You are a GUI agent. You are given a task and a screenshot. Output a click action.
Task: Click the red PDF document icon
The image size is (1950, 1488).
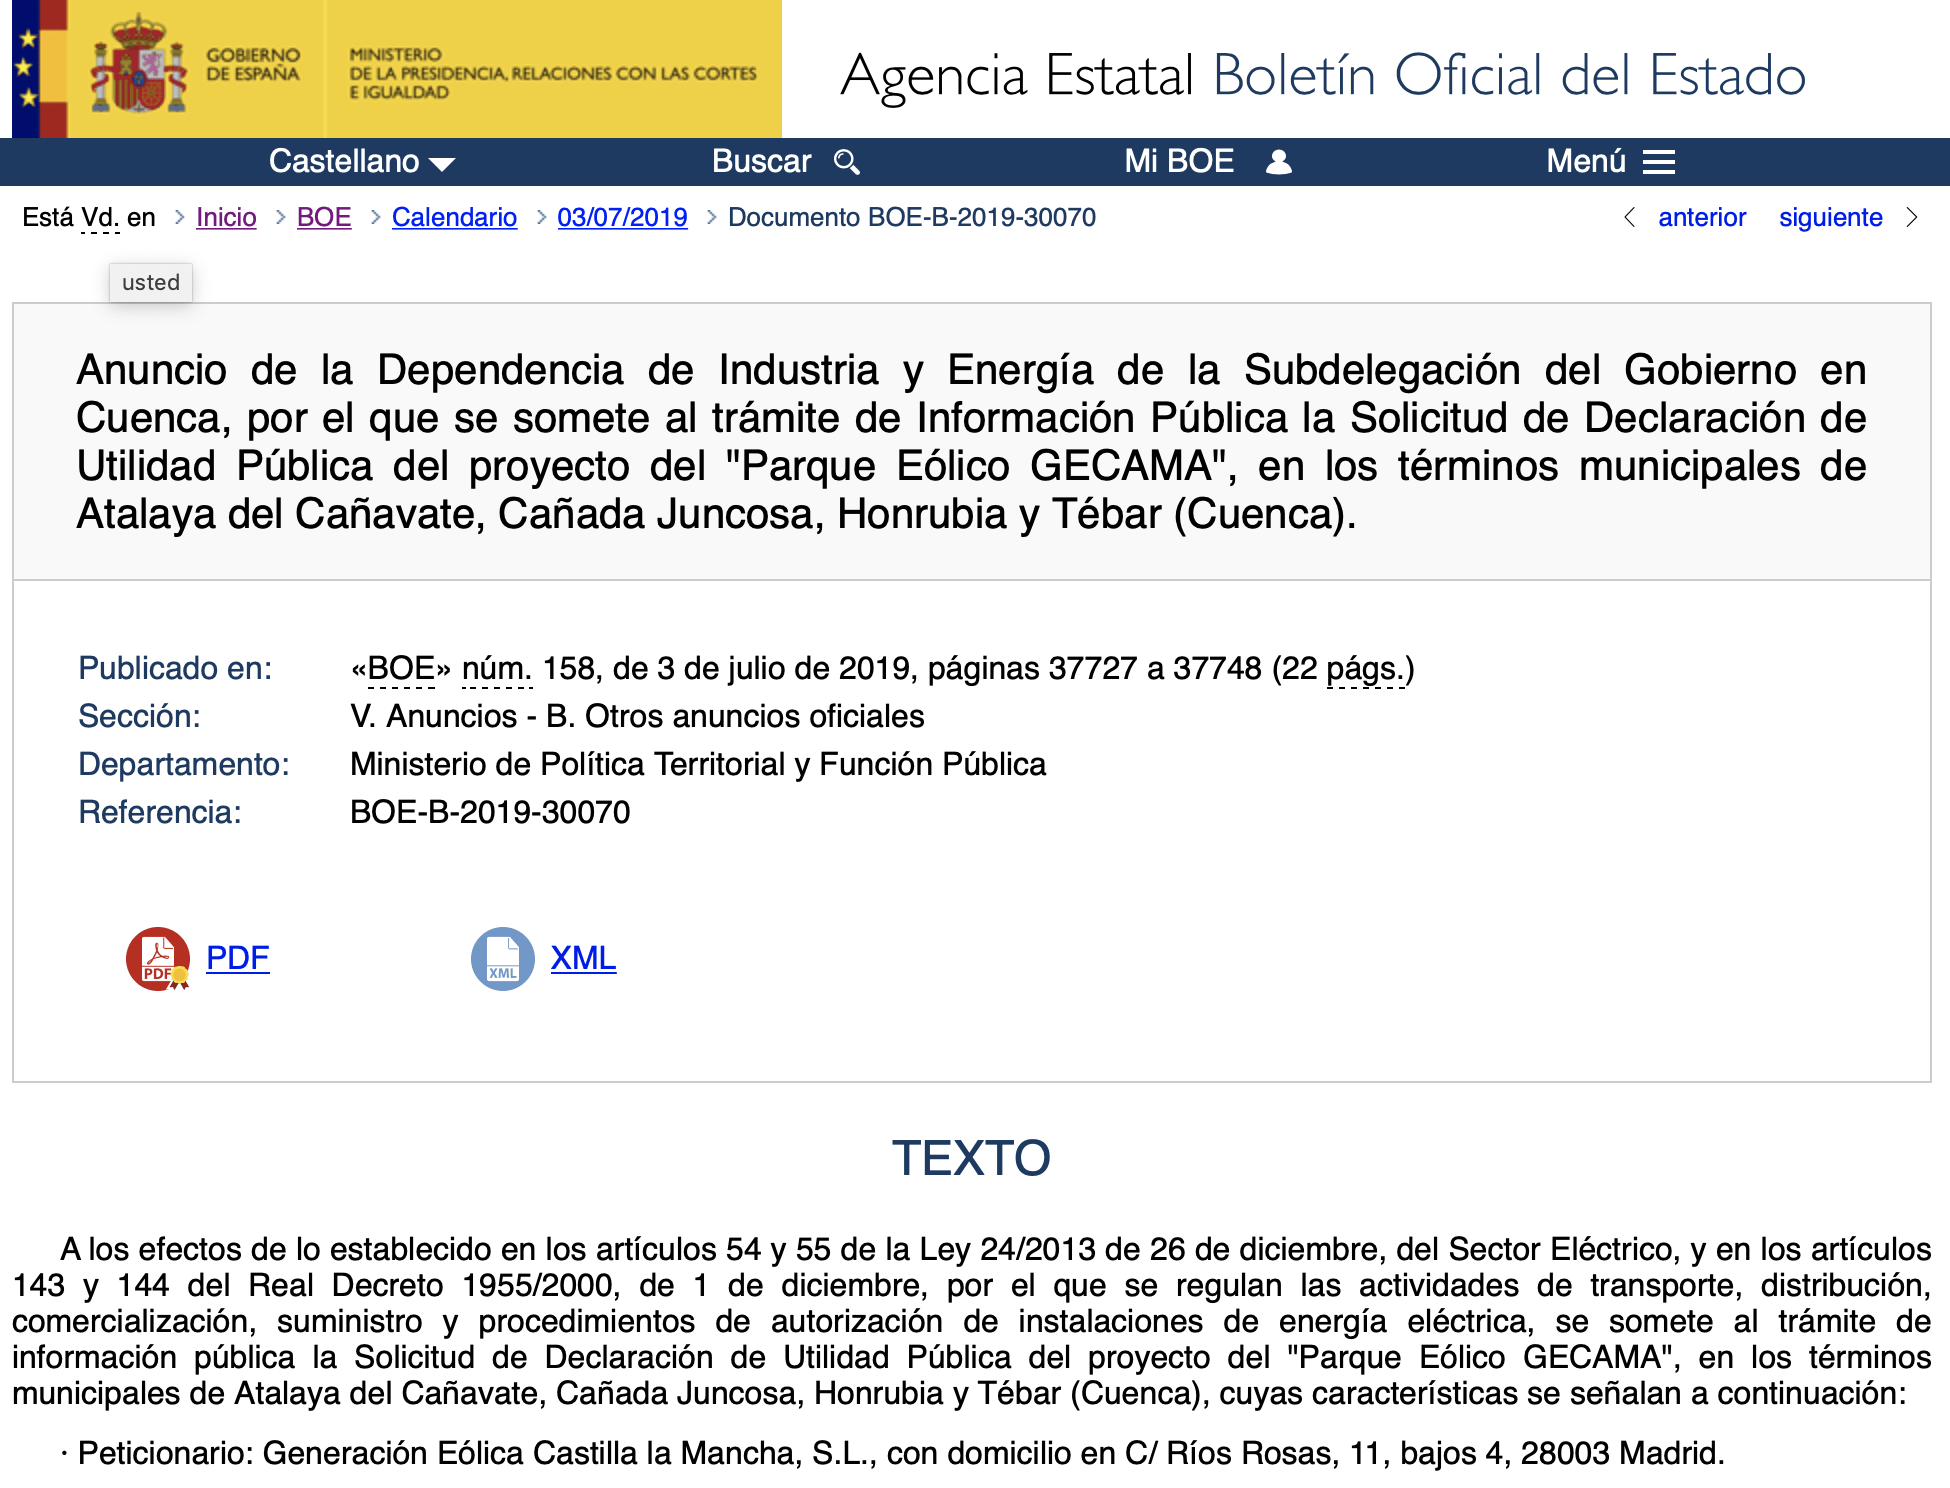(158, 958)
